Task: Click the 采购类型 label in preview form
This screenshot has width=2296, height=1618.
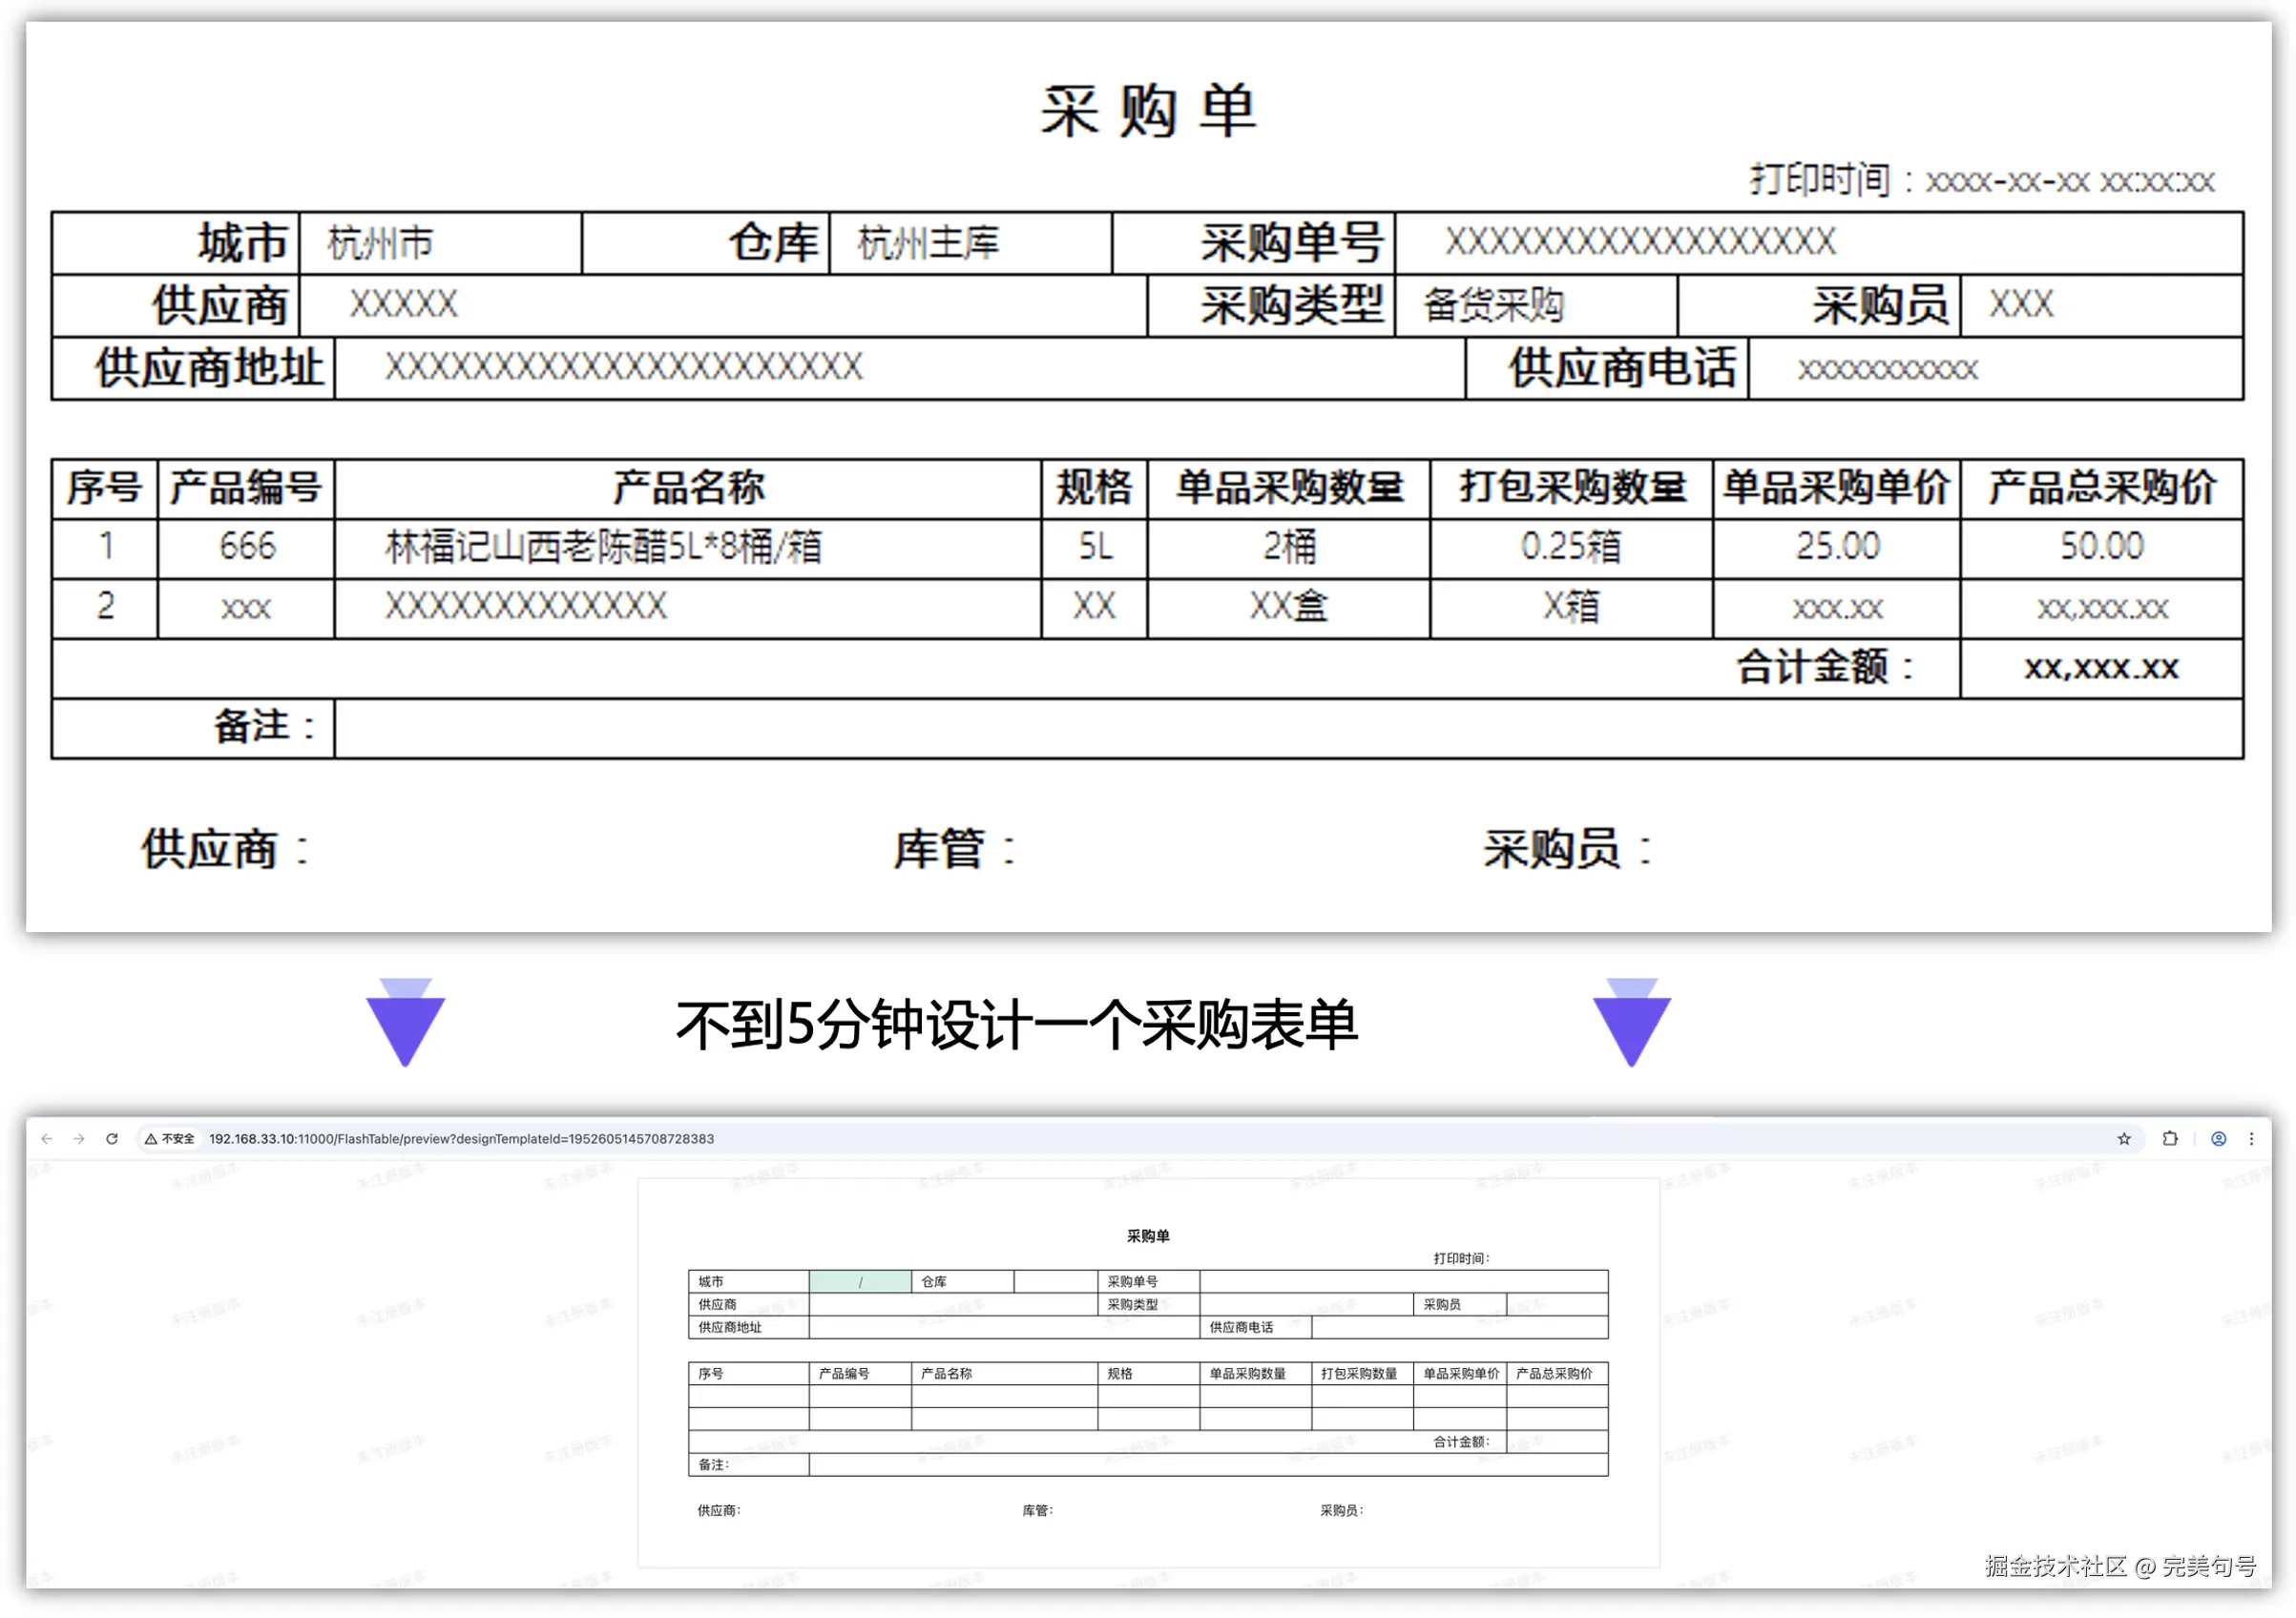Action: 1132,1304
